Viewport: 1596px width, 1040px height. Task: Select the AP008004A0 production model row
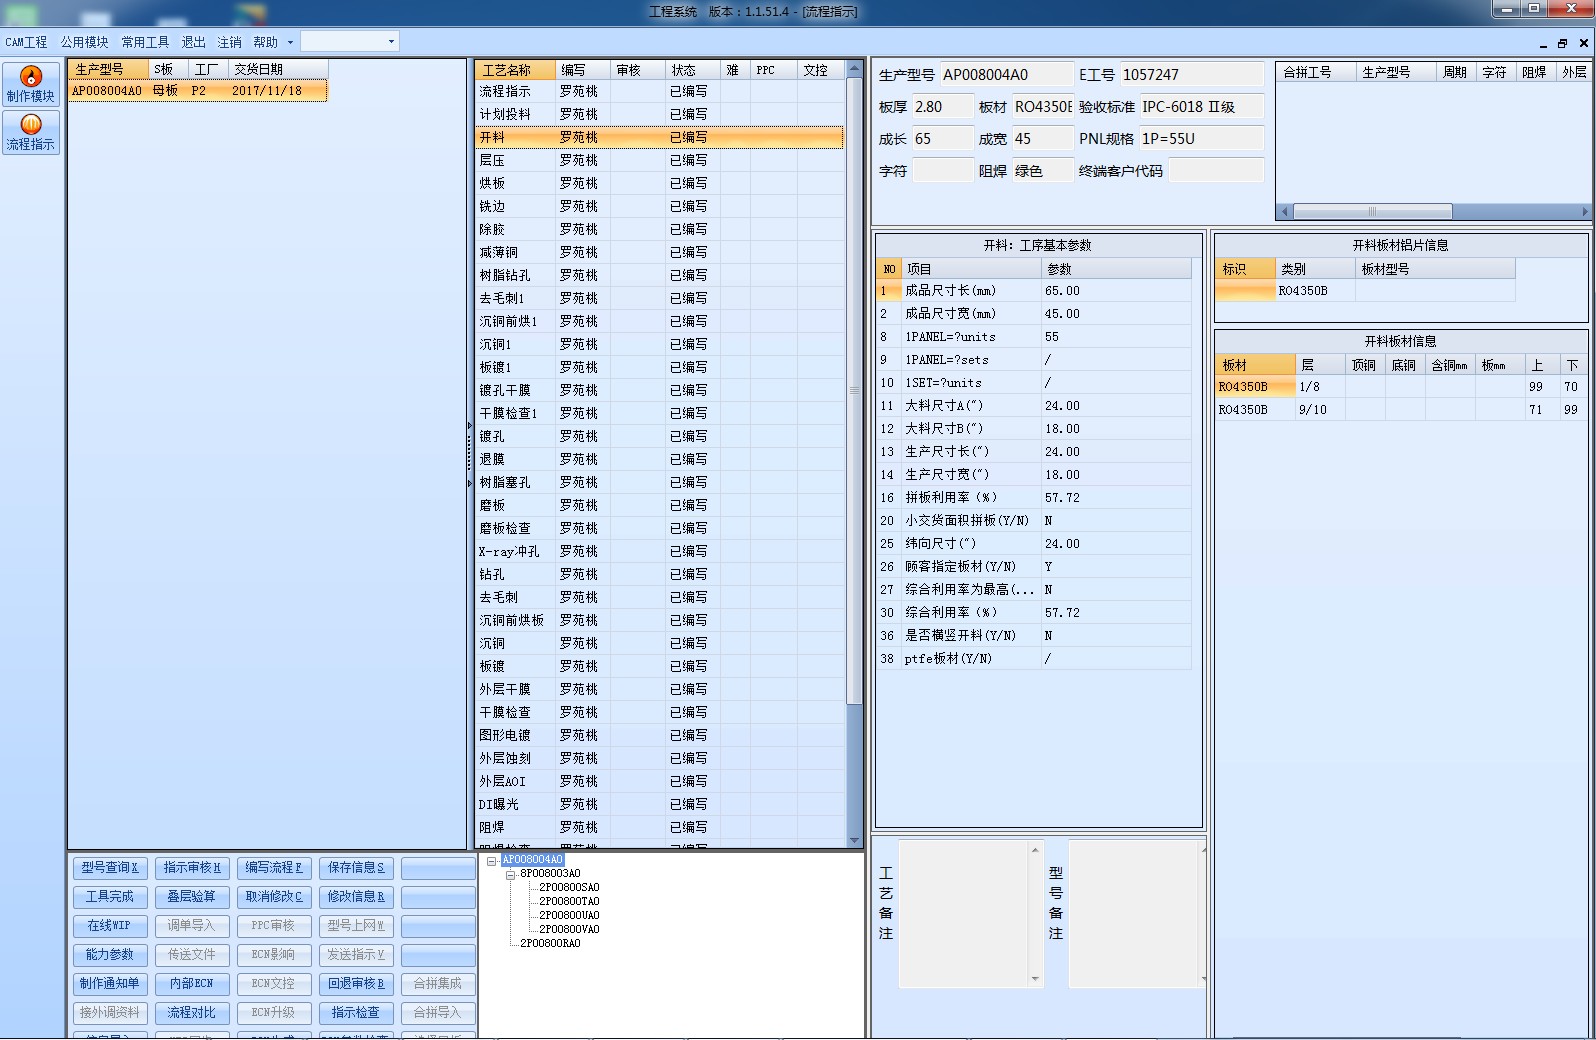point(198,91)
